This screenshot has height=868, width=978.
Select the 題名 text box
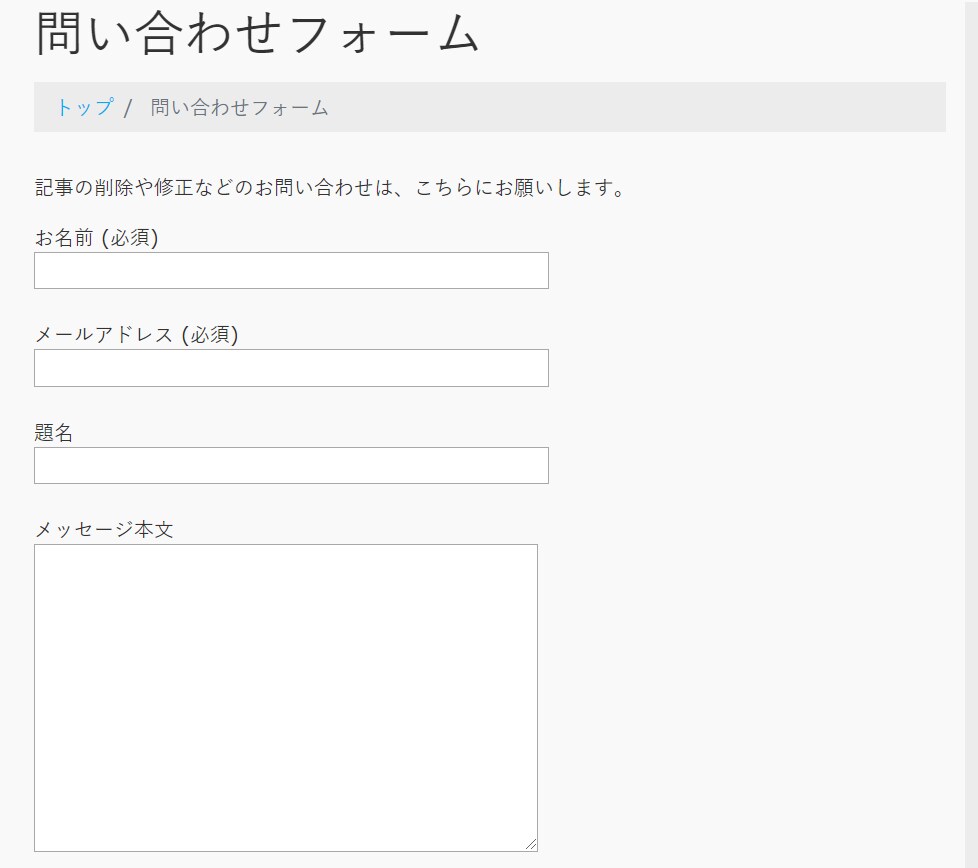pyautogui.click(x=291, y=465)
